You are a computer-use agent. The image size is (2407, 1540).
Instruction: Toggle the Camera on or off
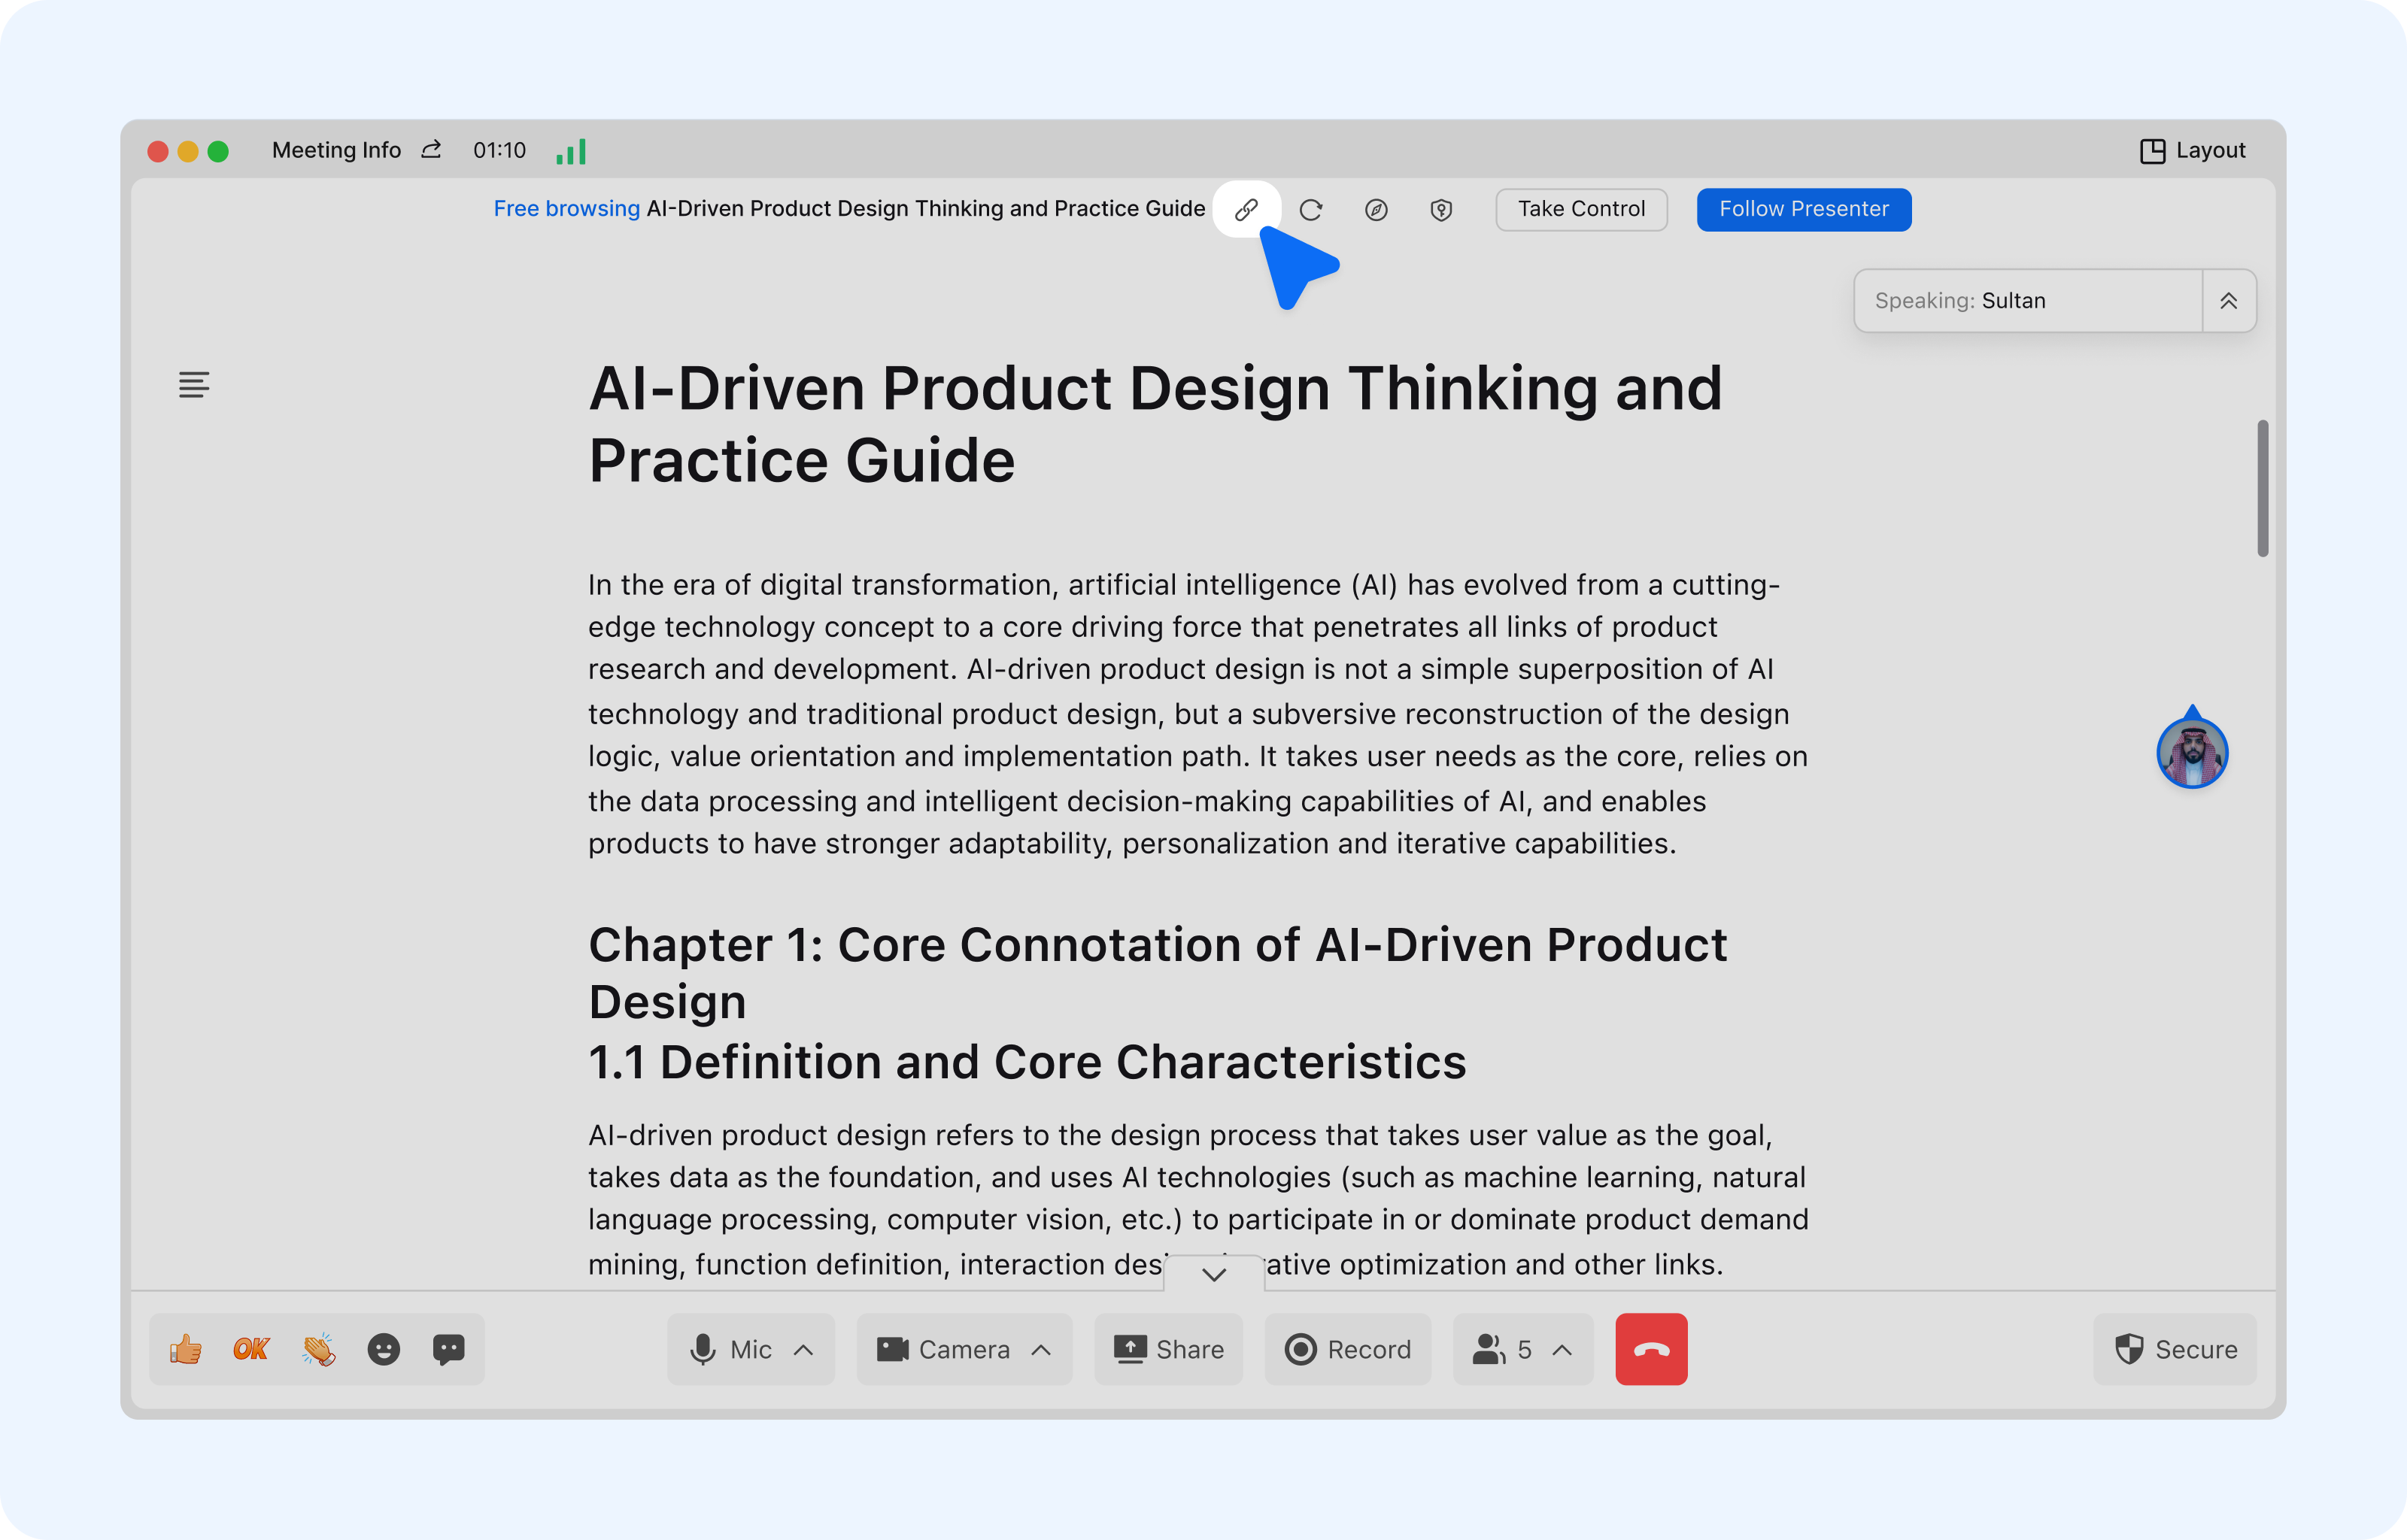click(x=943, y=1349)
